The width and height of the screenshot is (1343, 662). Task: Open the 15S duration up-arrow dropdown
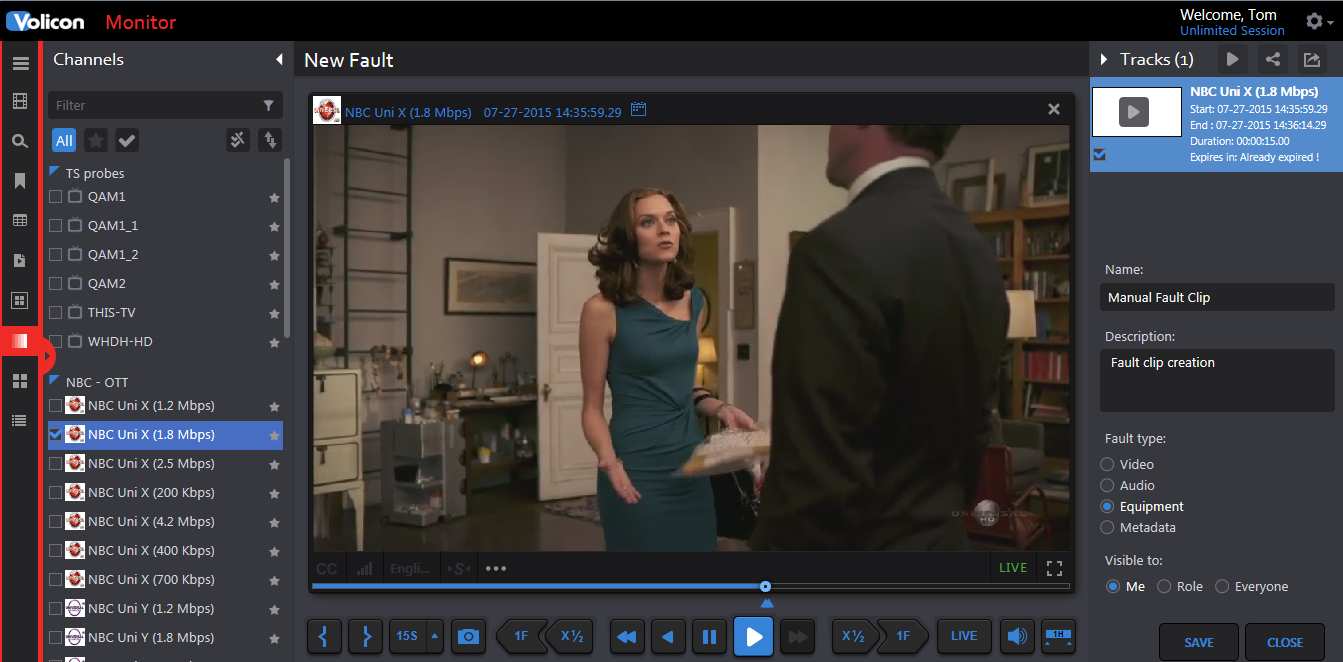point(434,636)
